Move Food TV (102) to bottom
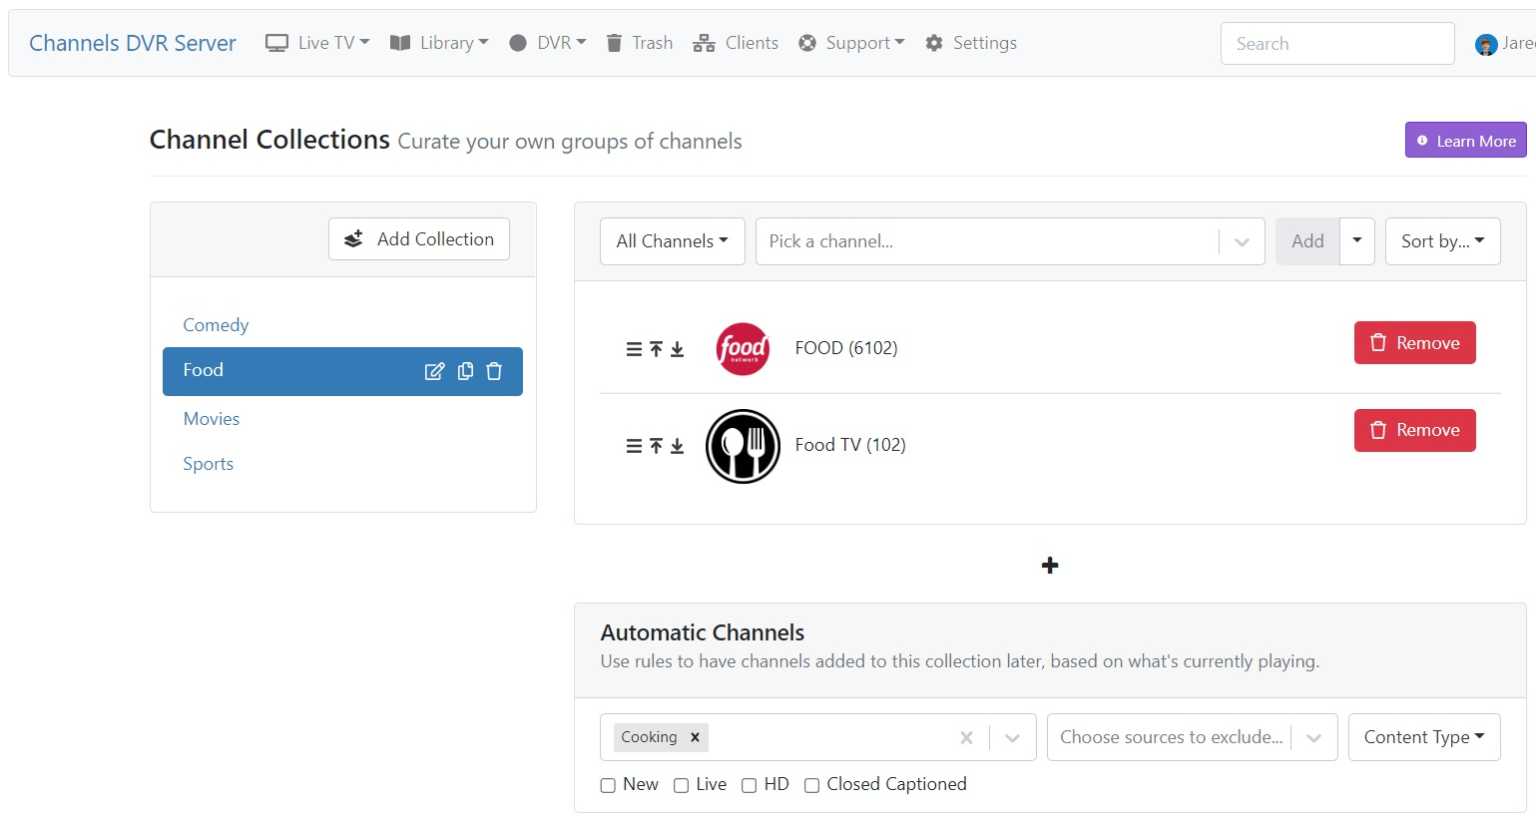This screenshot has width=1536, height=820. (676, 445)
